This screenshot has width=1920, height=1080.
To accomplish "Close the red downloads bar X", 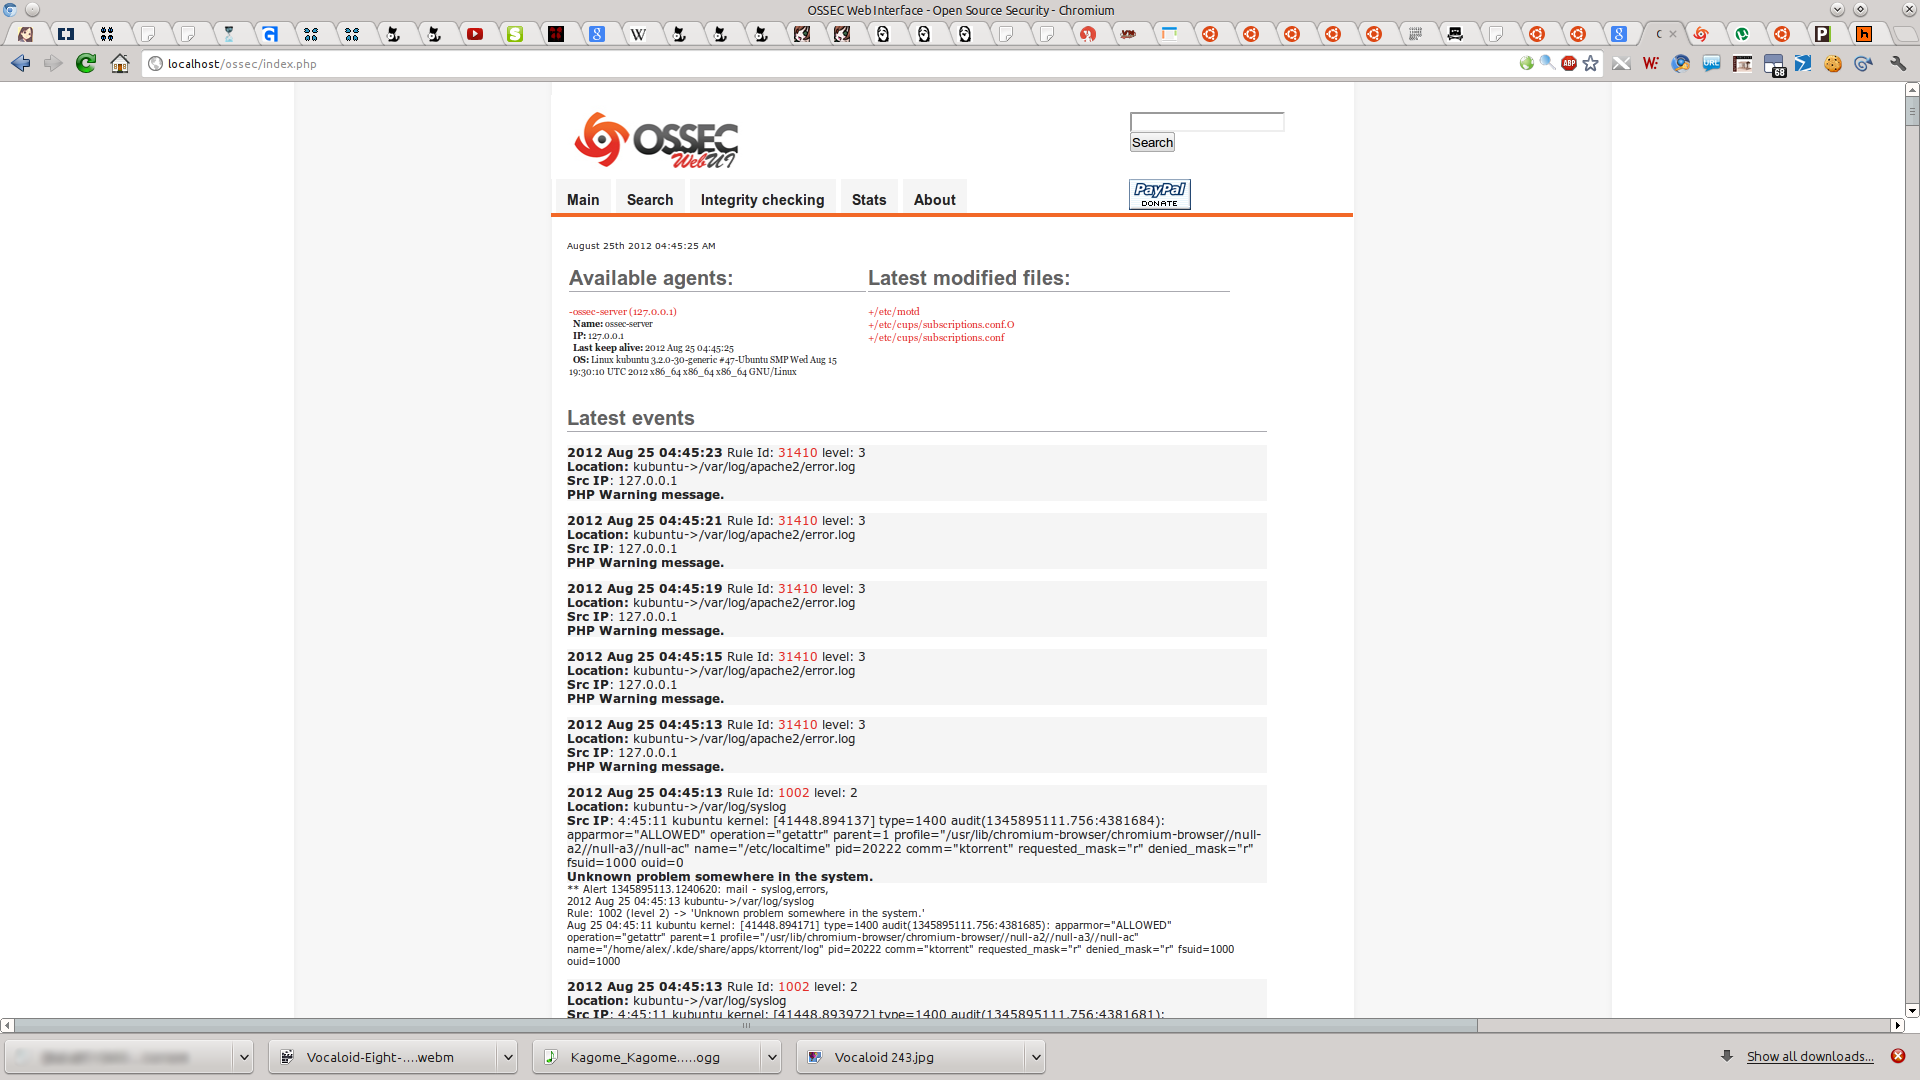I will [1897, 1056].
